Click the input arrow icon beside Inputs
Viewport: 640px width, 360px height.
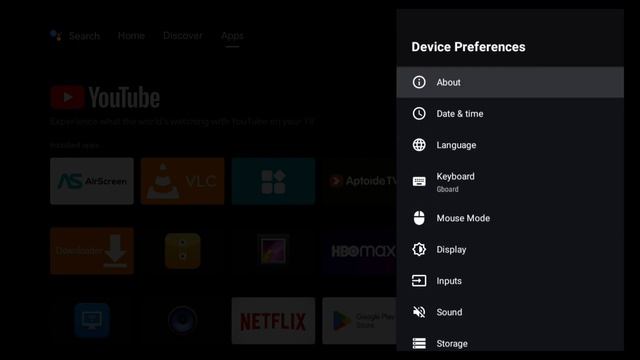[x=419, y=281]
